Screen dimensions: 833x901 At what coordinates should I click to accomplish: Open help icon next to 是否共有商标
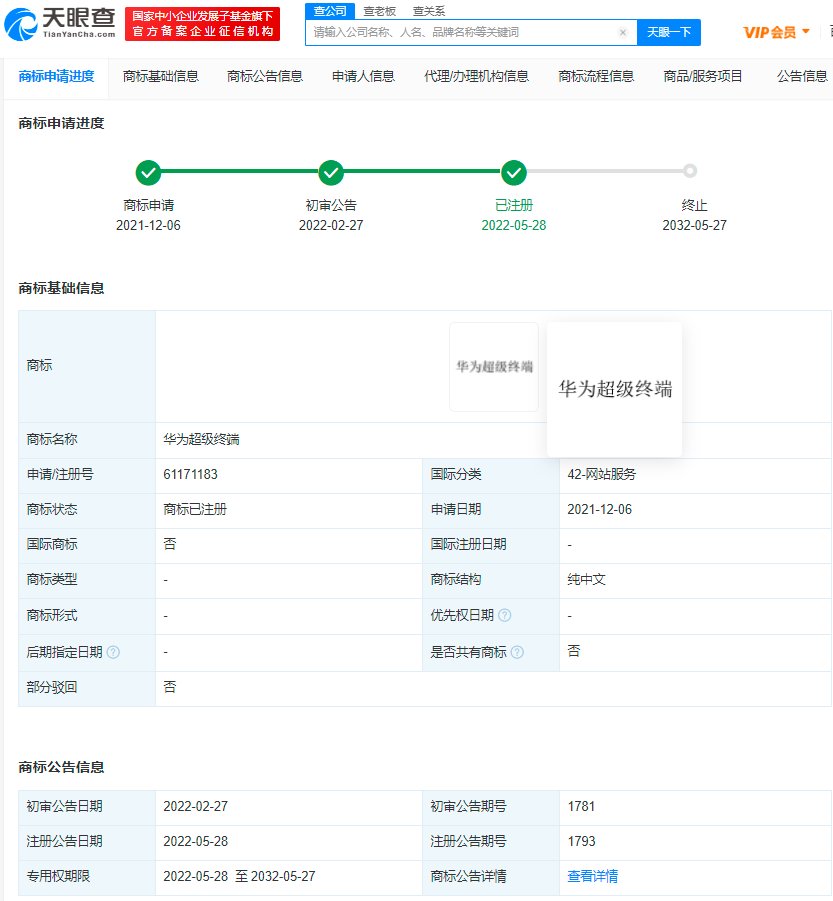(x=517, y=652)
